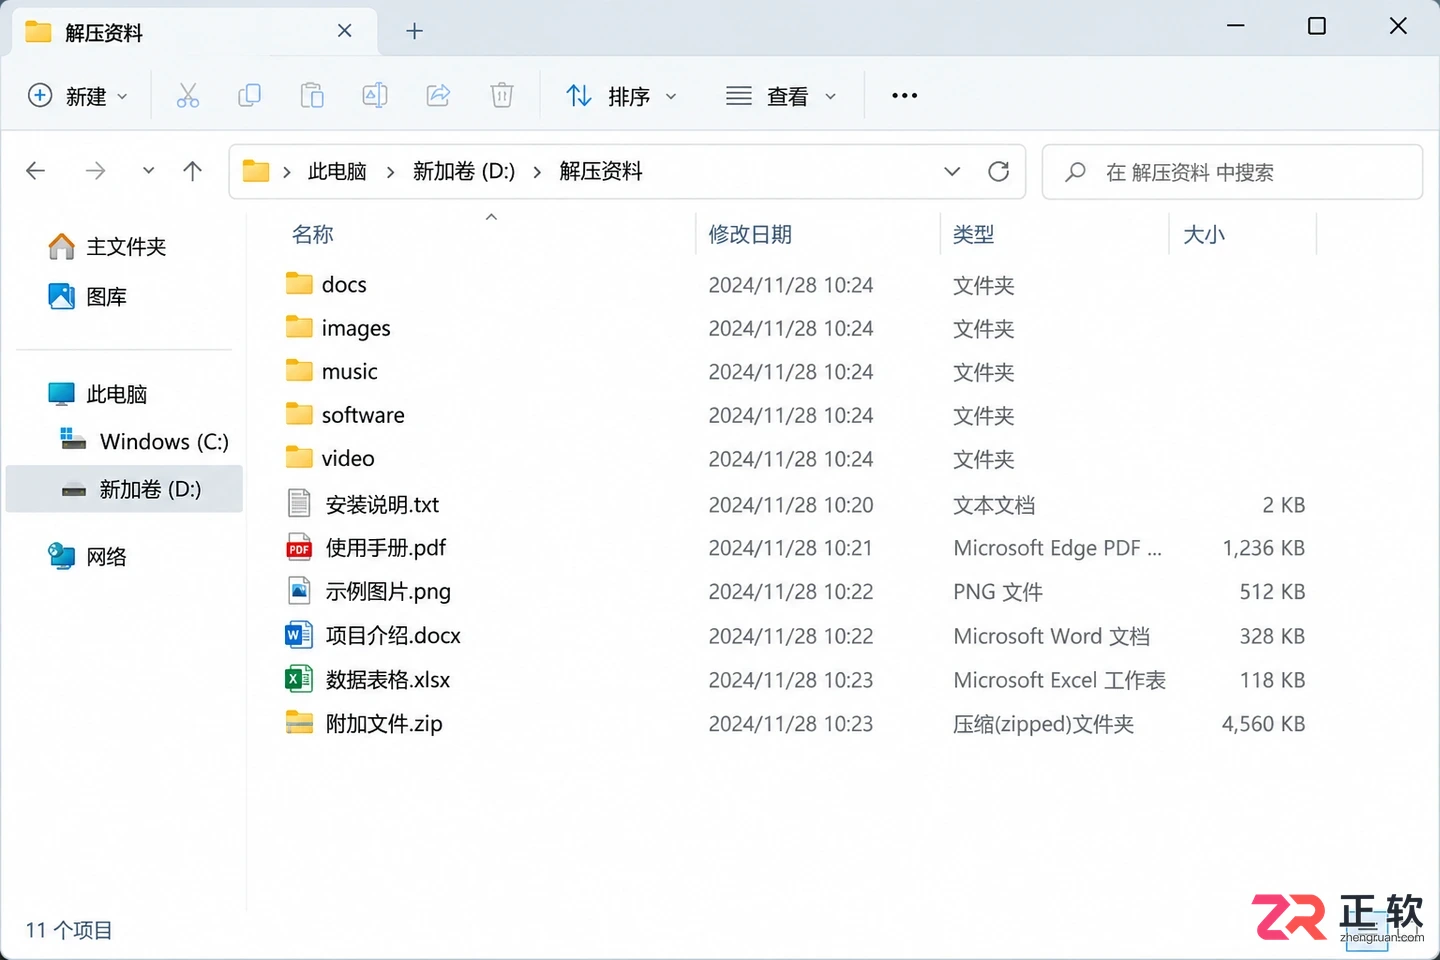Open the 排序 sort dropdown
This screenshot has height=960, width=1440.
[622, 96]
